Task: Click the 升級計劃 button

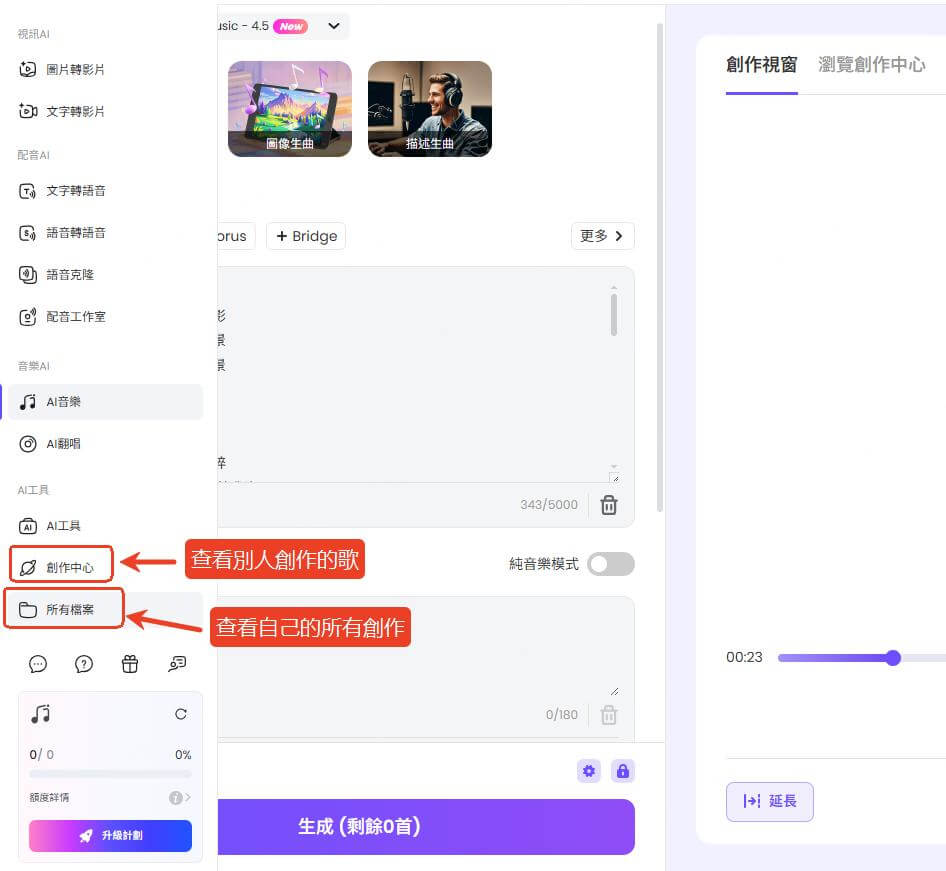Action: coord(110,835)
